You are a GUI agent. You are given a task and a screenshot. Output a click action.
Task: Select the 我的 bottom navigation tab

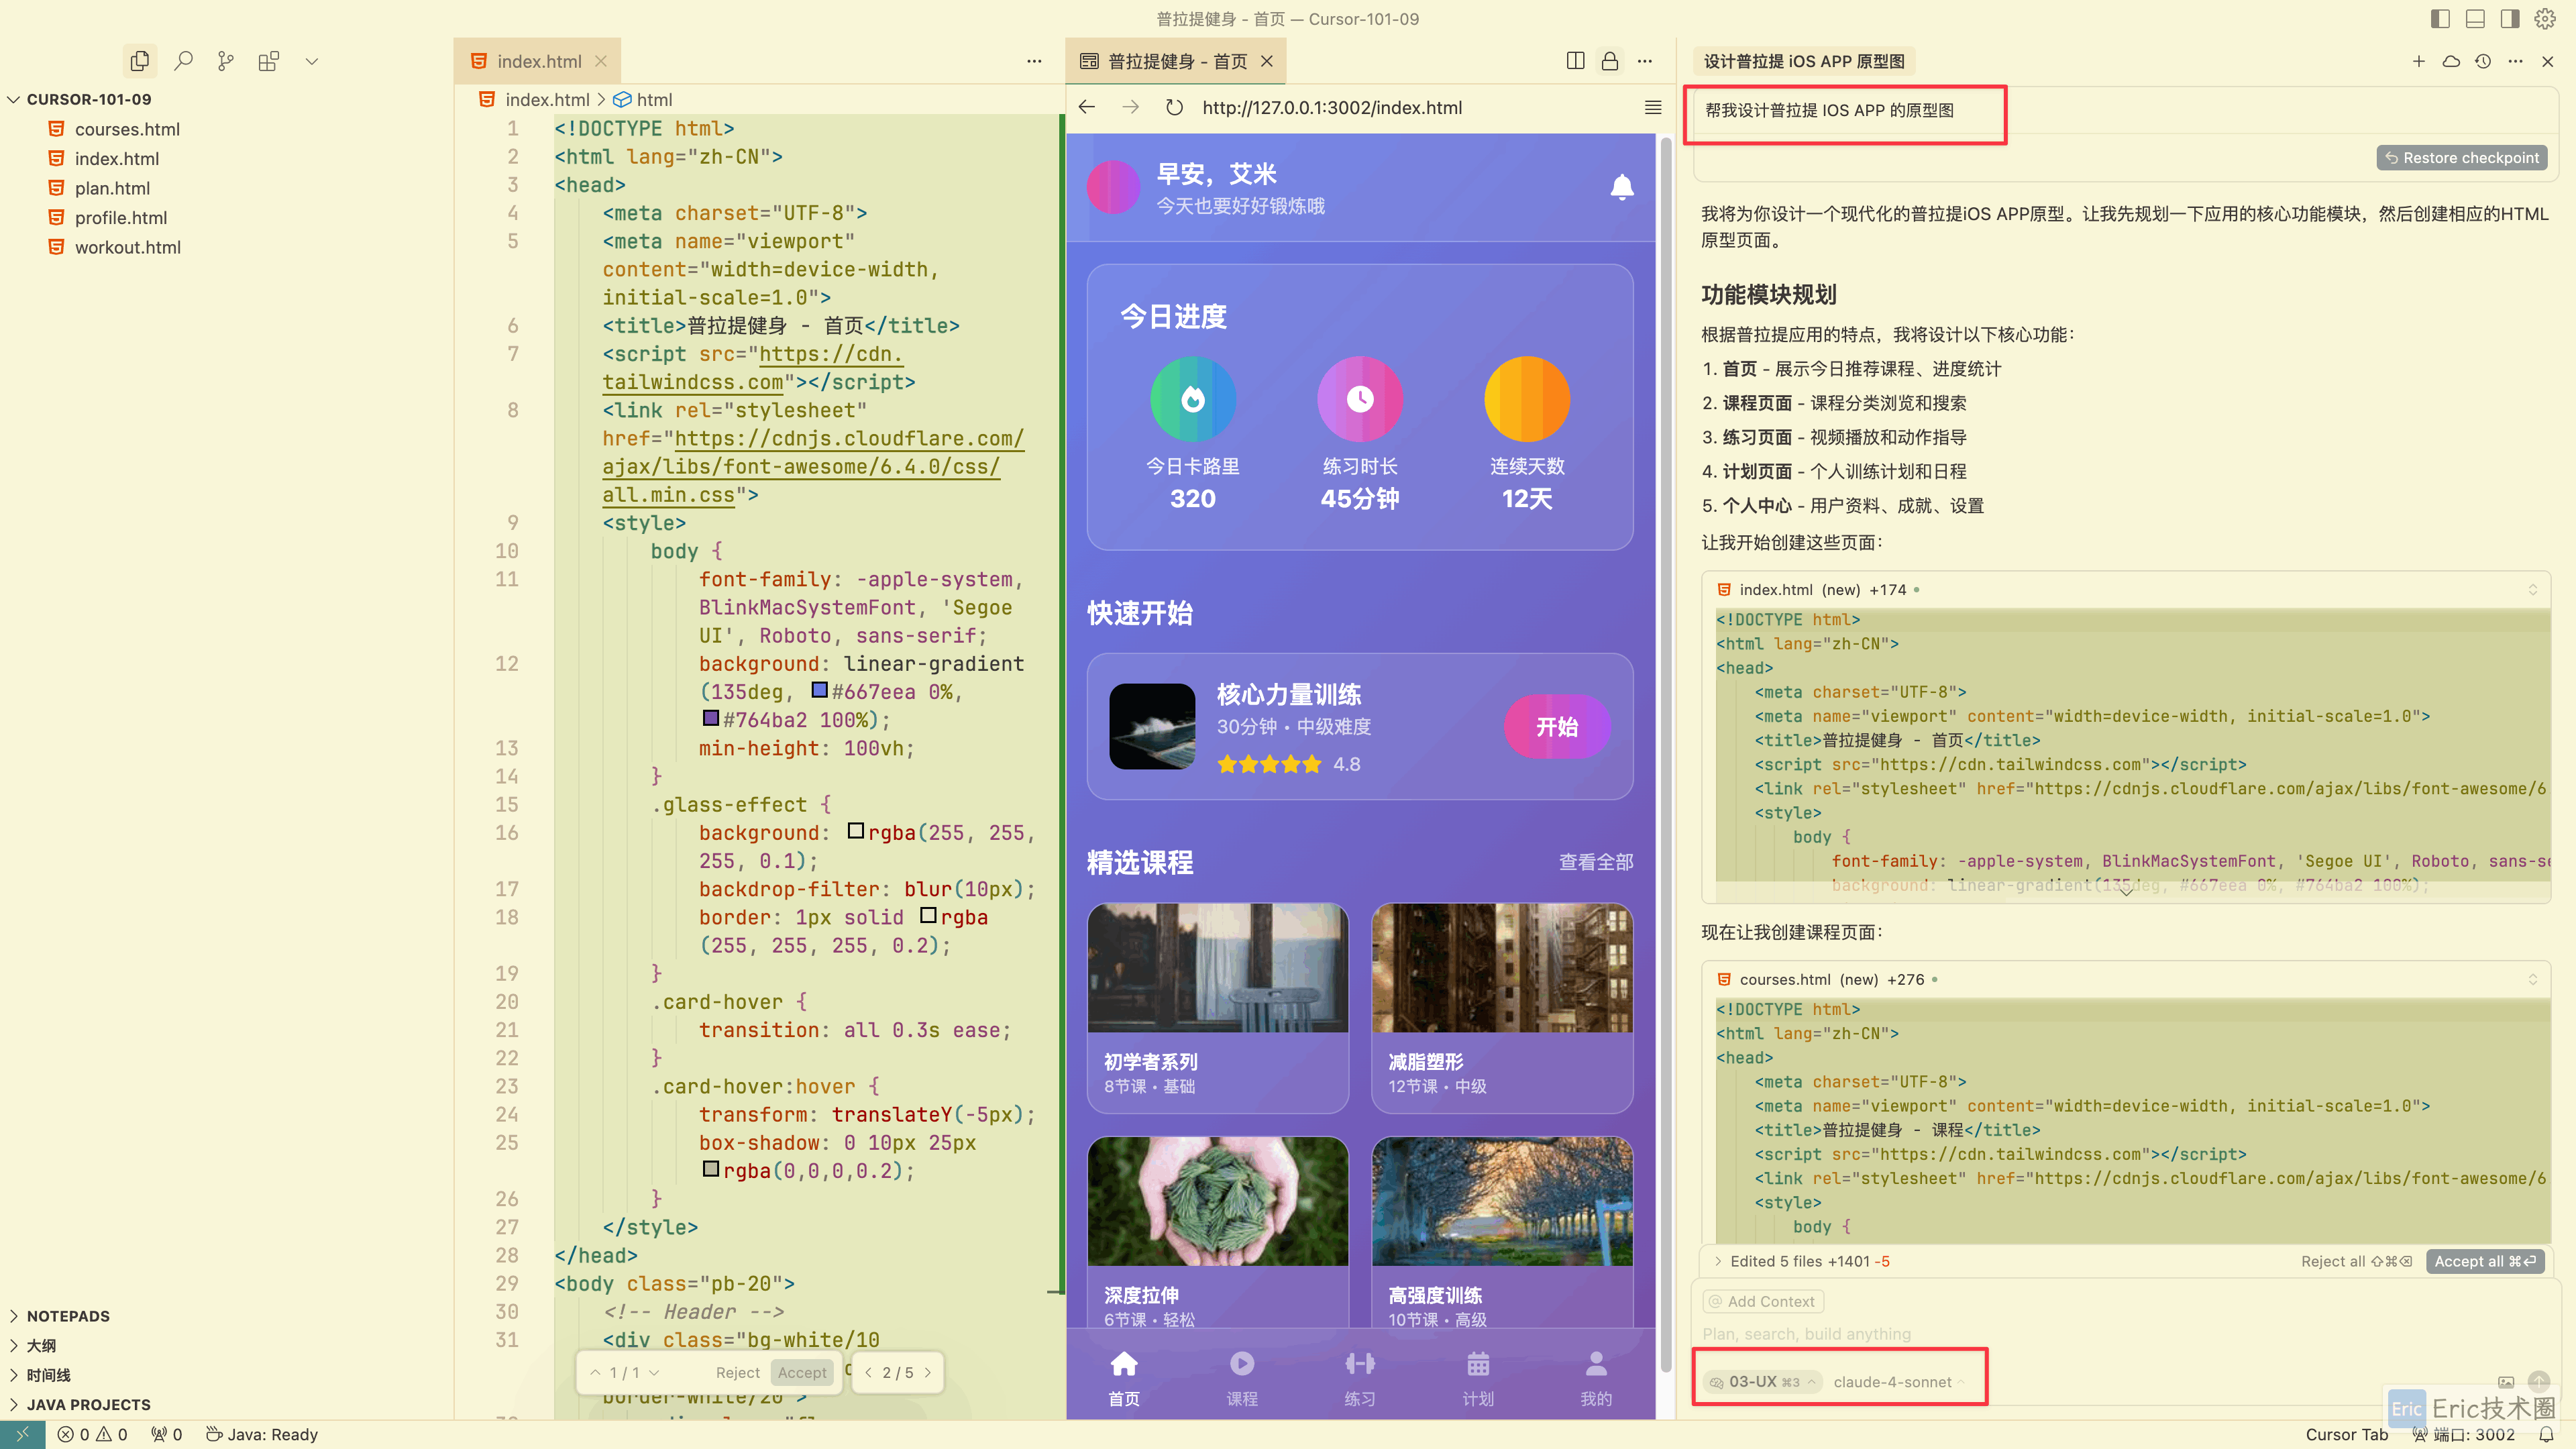tap(1596, 1378)
